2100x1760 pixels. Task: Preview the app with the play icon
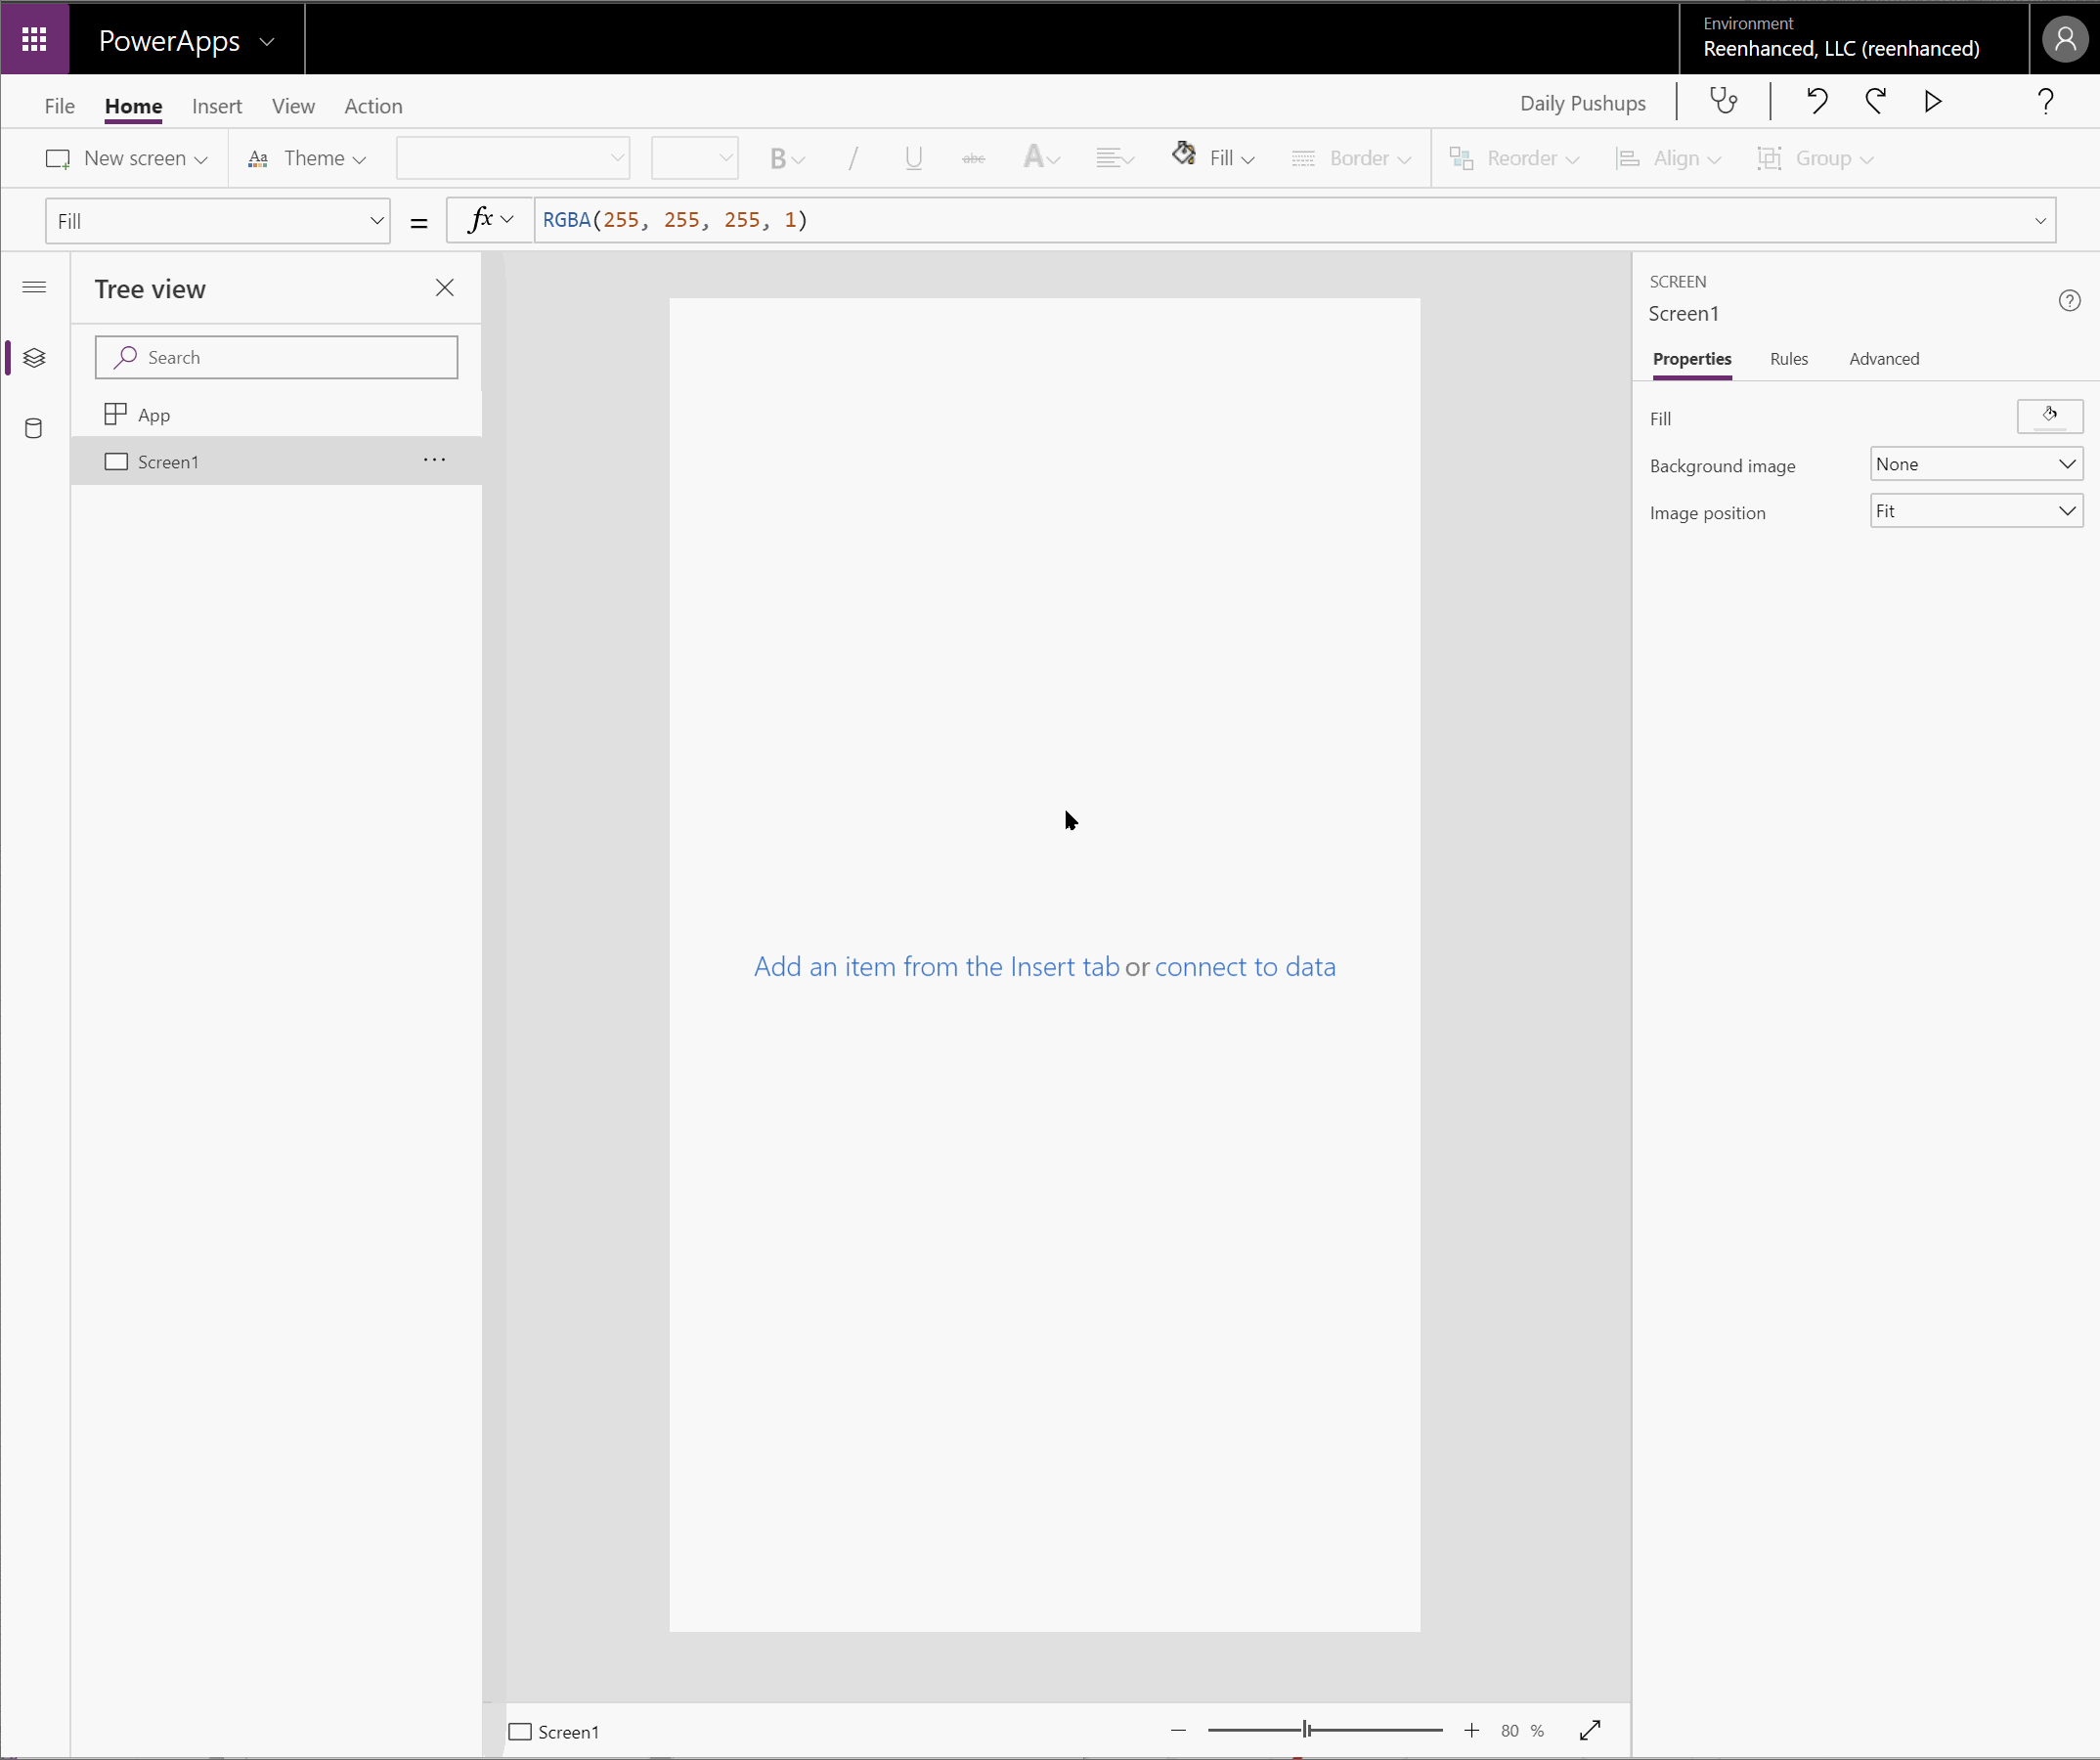[1932, 101]
